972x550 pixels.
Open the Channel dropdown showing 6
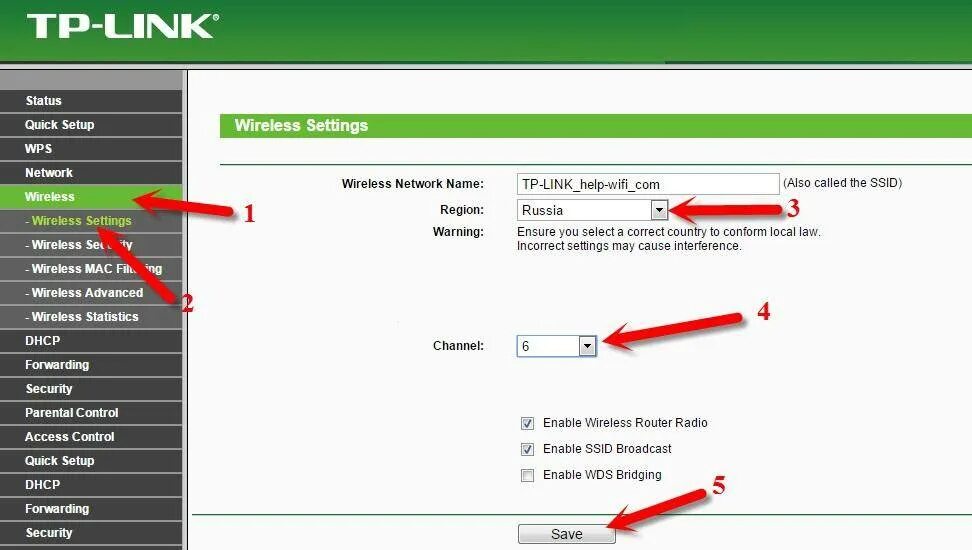point(557,346)
